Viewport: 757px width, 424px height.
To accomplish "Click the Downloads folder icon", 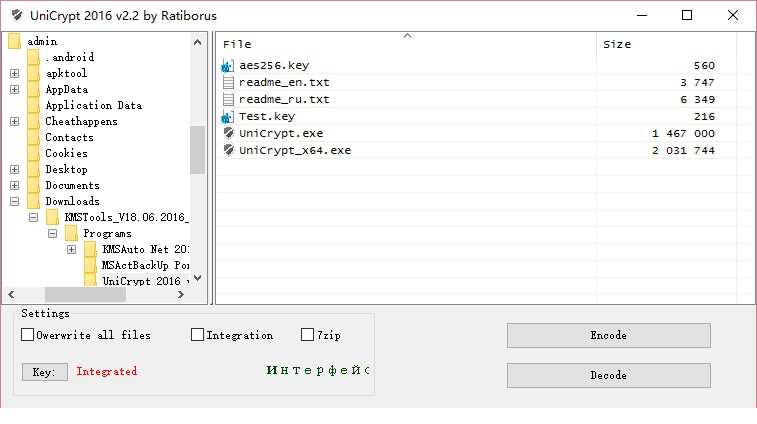I will (x=33, y=201).
